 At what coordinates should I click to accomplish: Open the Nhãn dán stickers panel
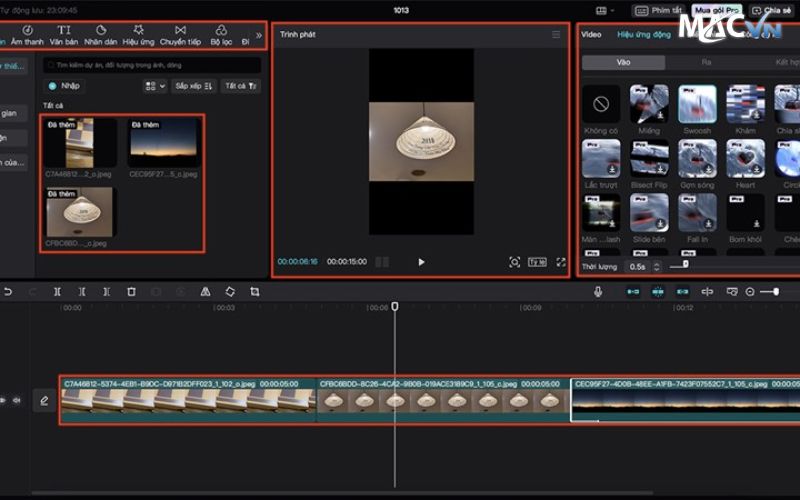pos(101,35)
